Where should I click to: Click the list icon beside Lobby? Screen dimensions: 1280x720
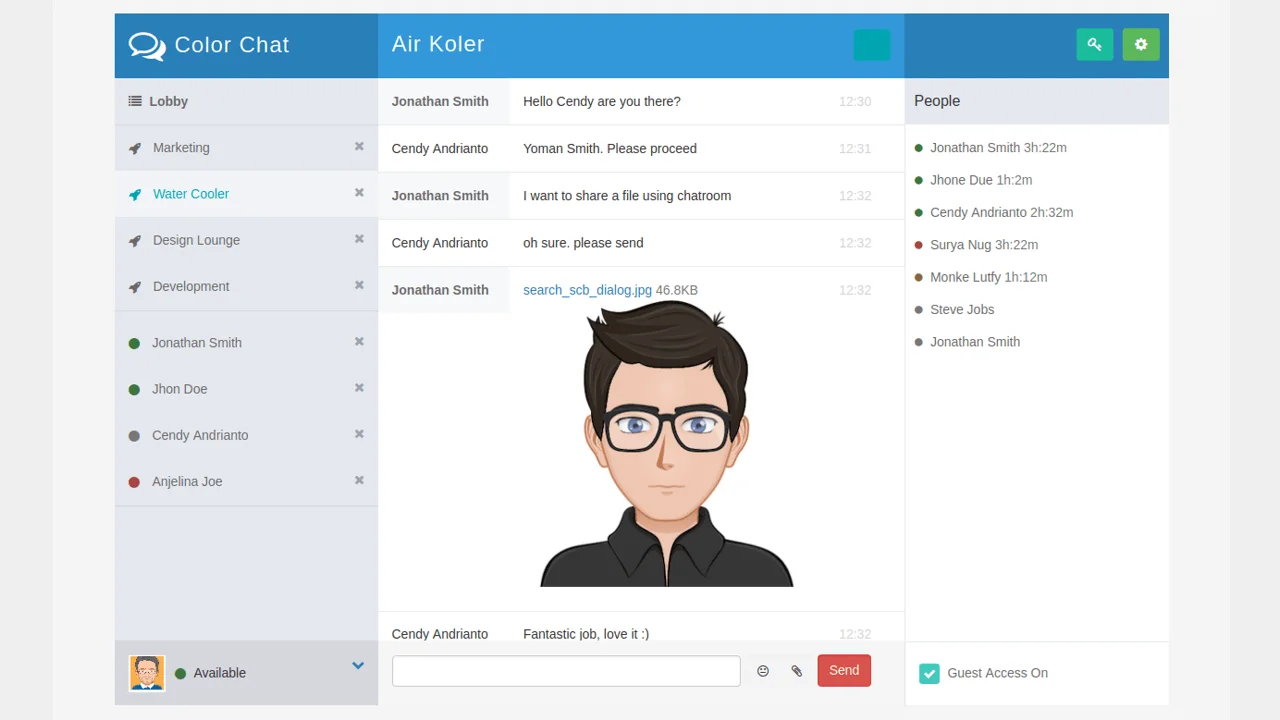point(134,100)
